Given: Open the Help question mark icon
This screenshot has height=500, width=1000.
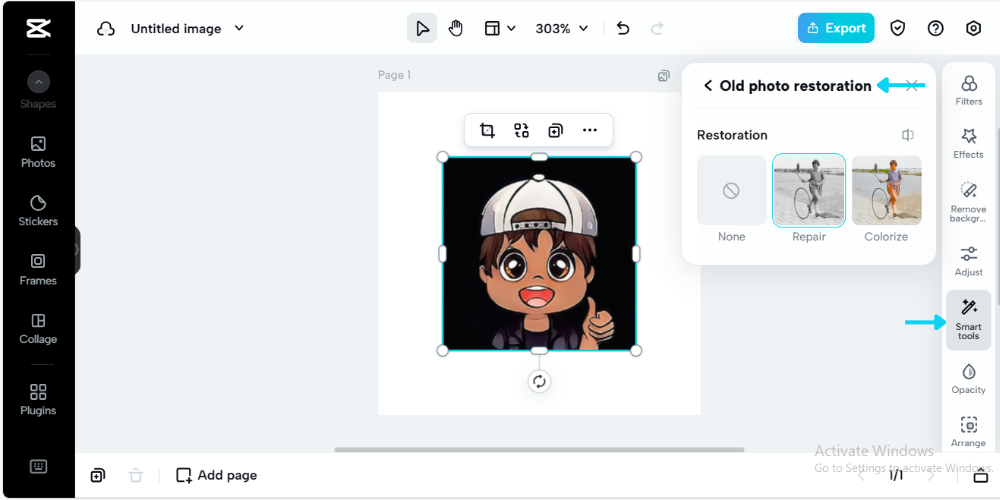Looking at the screenshot, I should [936, 28].
